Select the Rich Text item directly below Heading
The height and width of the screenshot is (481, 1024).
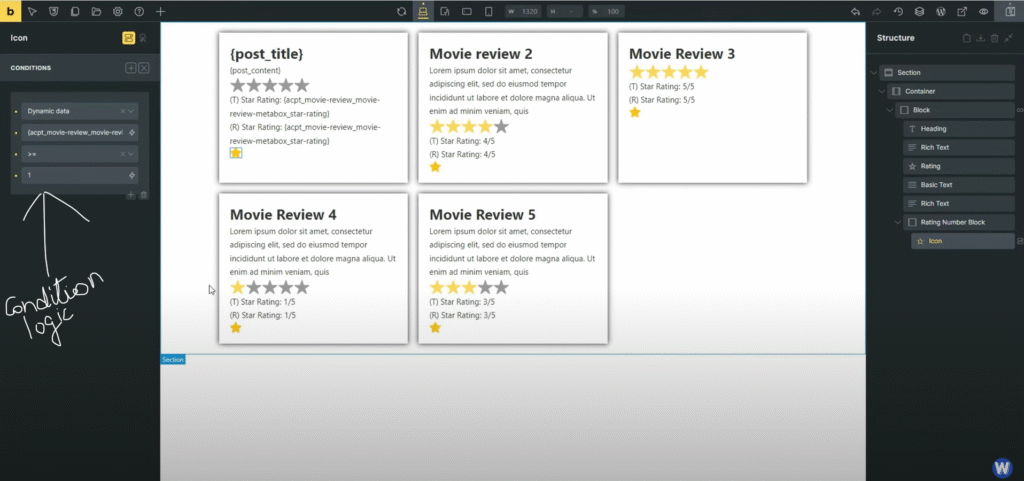pos(959,147)
